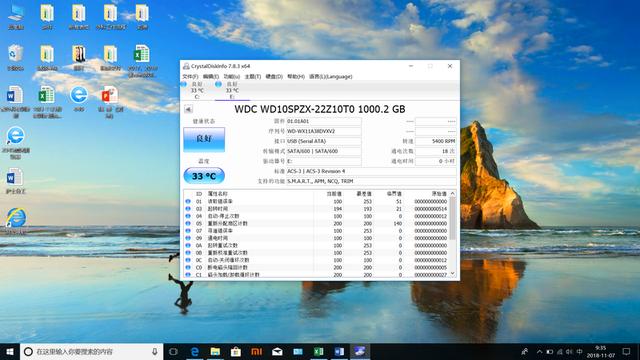Click 33 °C temperature button
Image resolution: width=640 pixels, height=360 pixels.
tap(204, 176)
